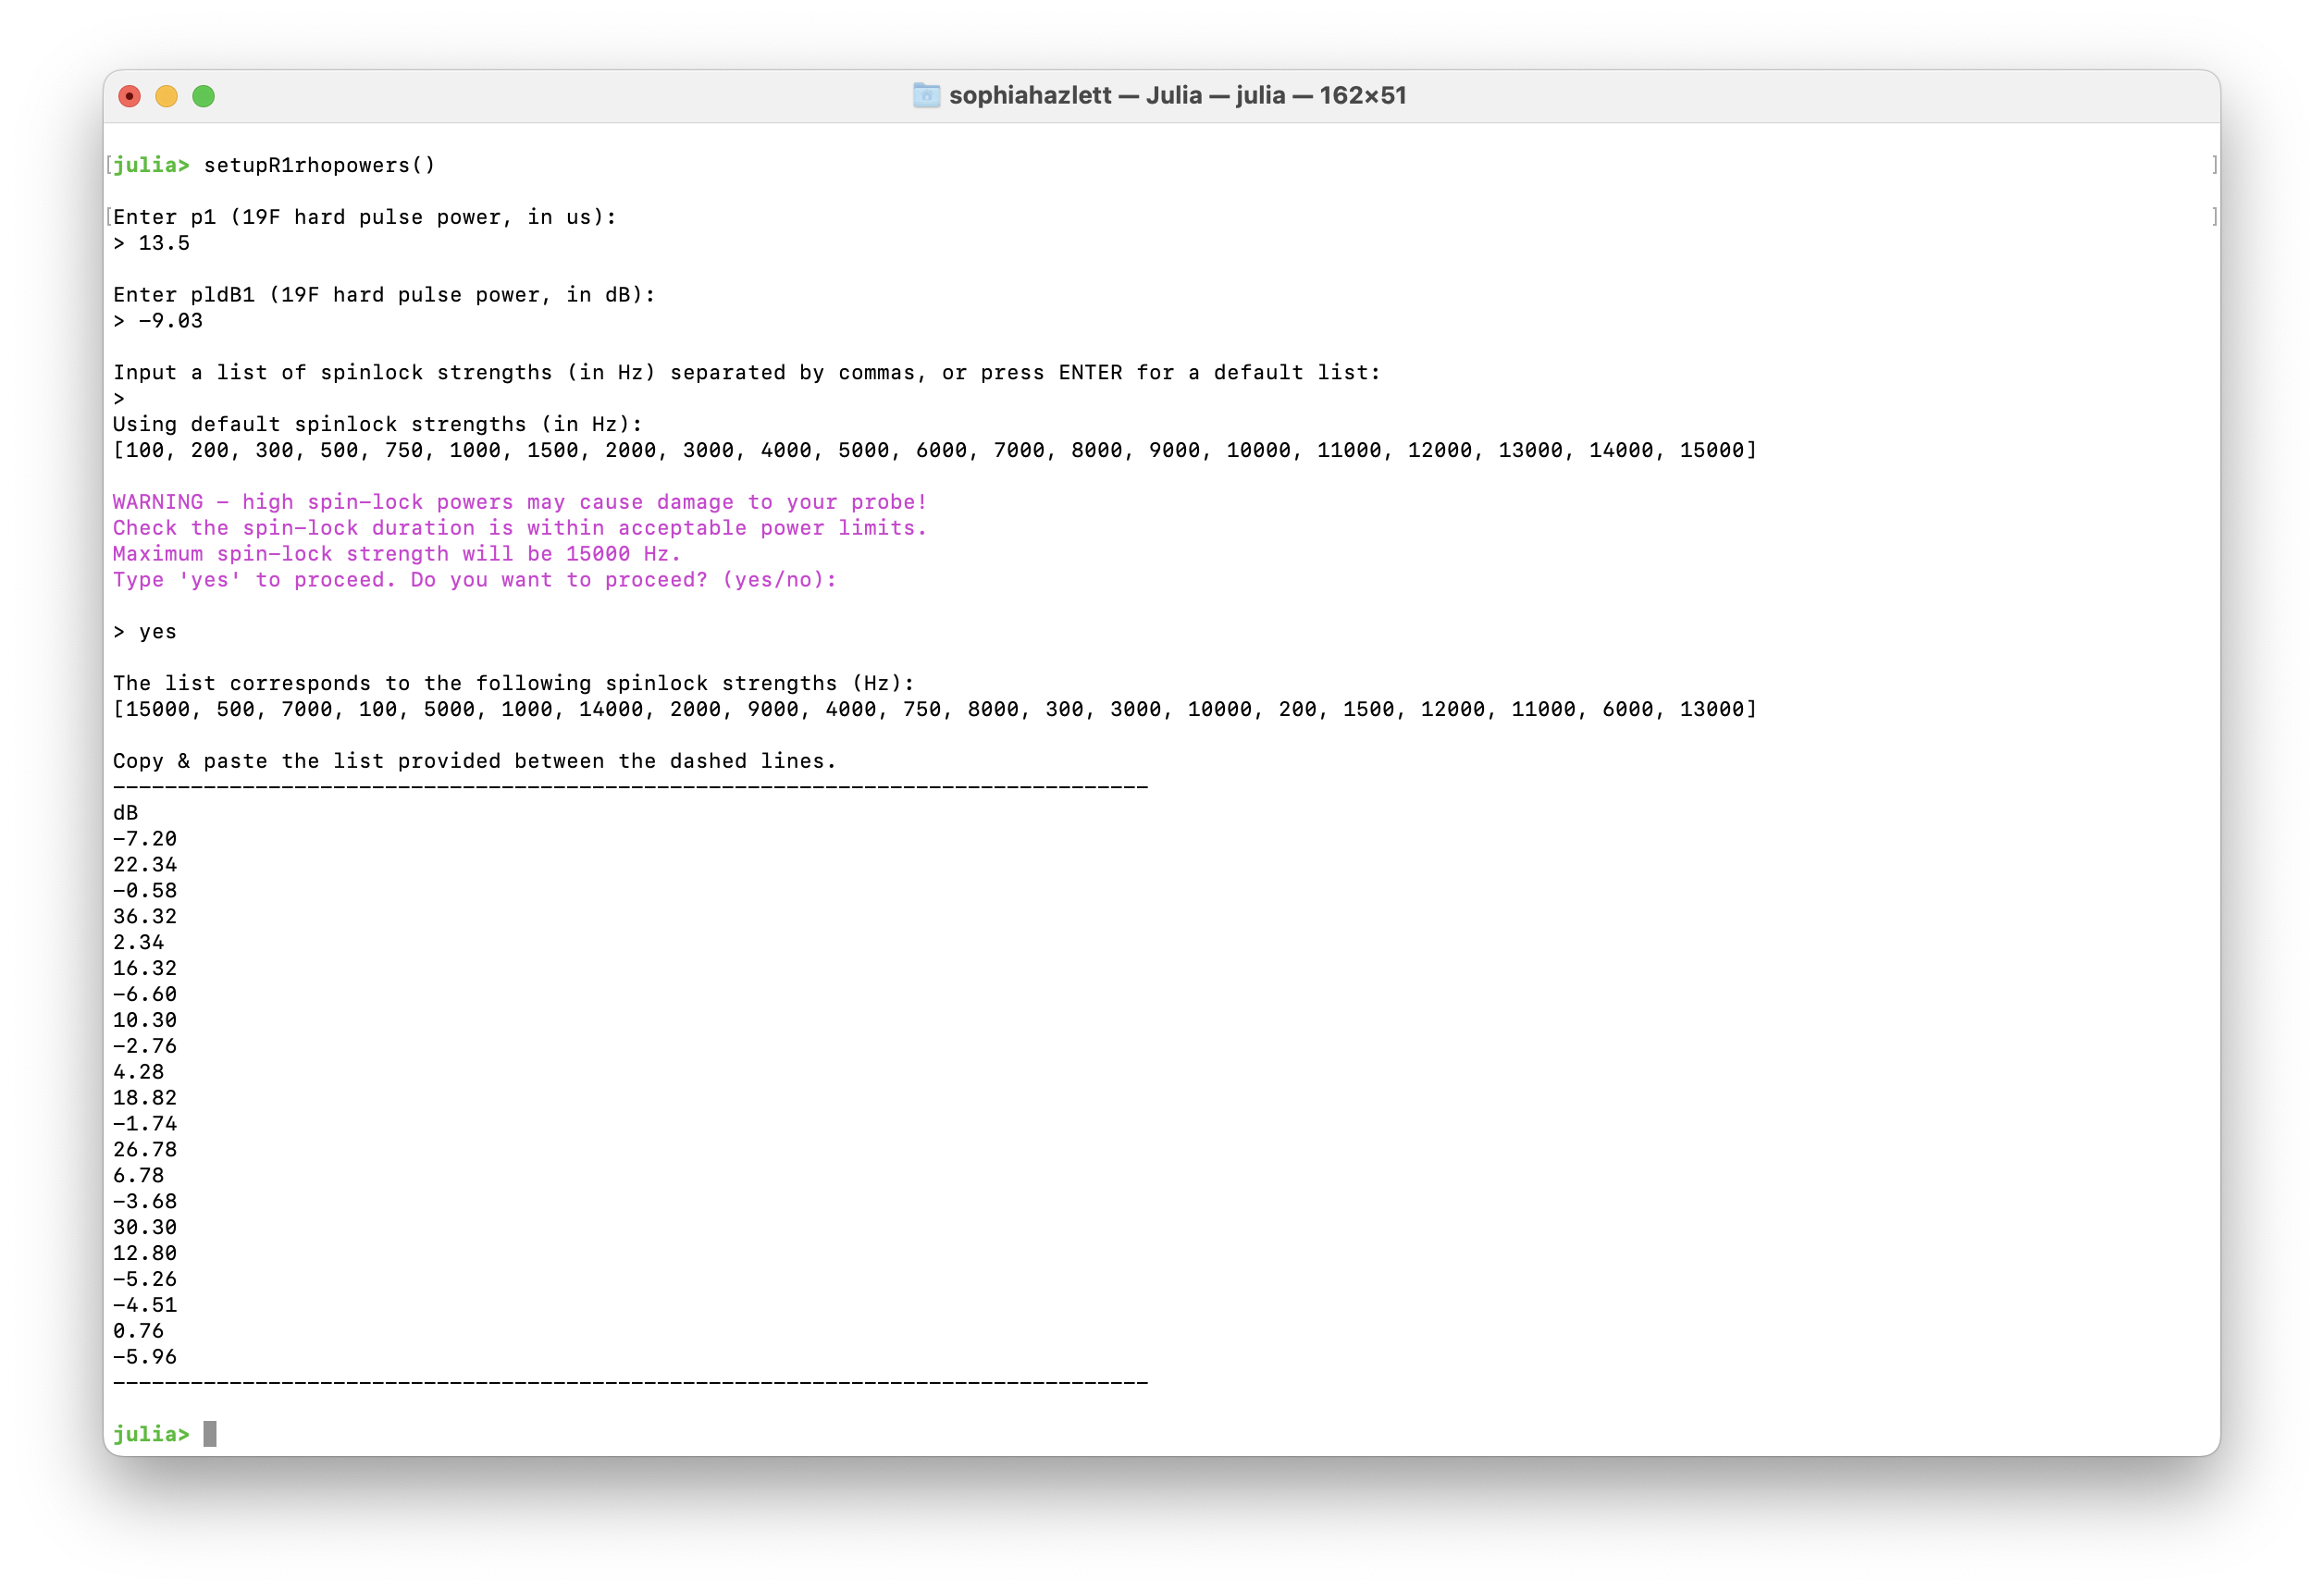The width and height of the screenshot is (2324, 1593).
Task: Click the lower dashed separator line
Action: tap(630, 1382)
